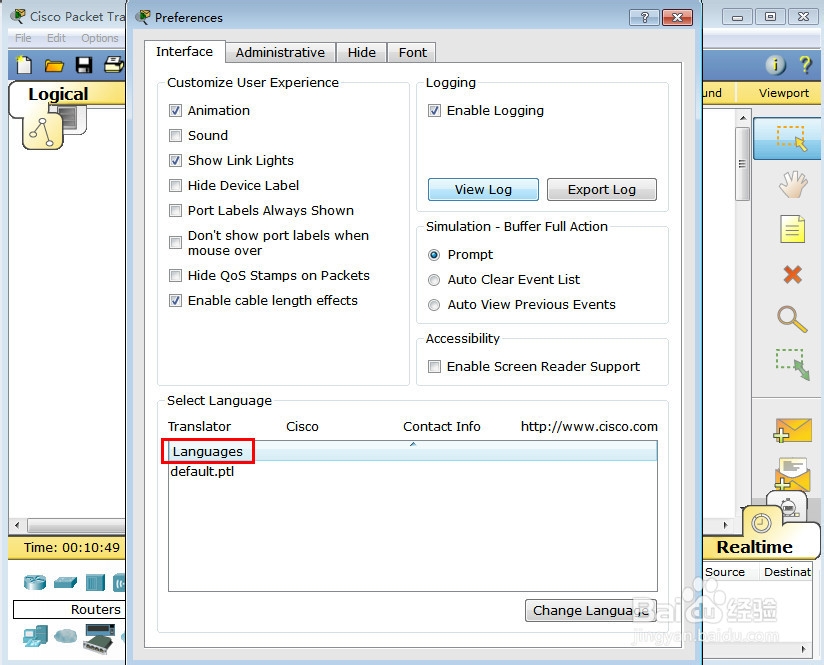Click the tools panel scroll up arrow
824x665 pixels.
coord(743,118)
